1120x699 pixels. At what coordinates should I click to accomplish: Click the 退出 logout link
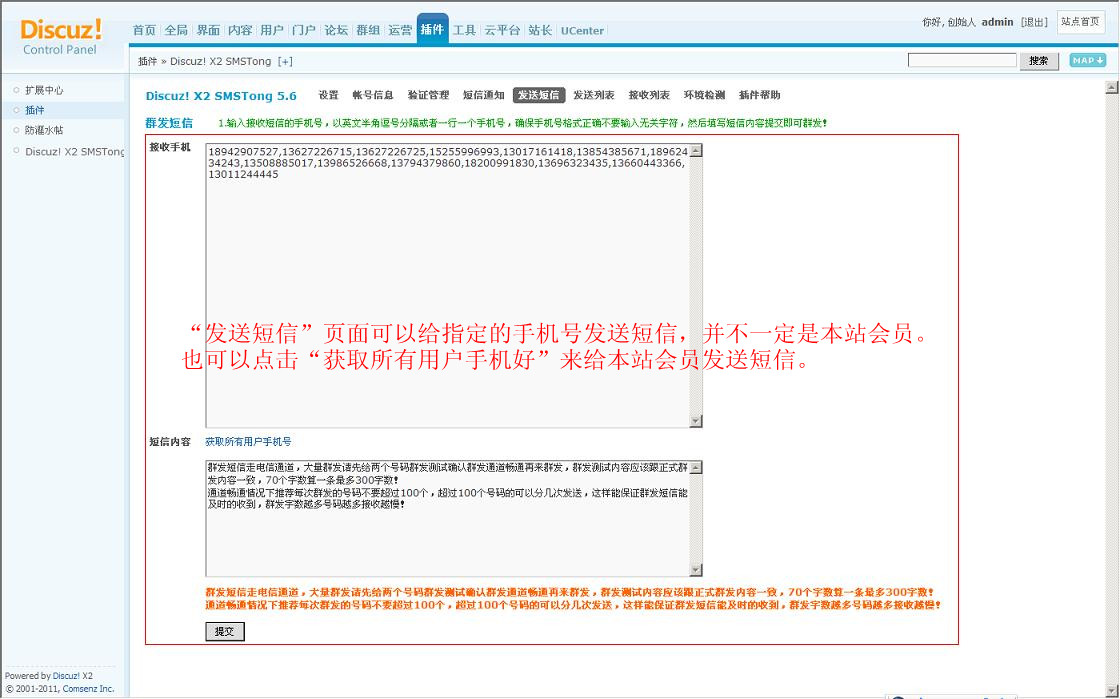click(x=1034, y=22)
